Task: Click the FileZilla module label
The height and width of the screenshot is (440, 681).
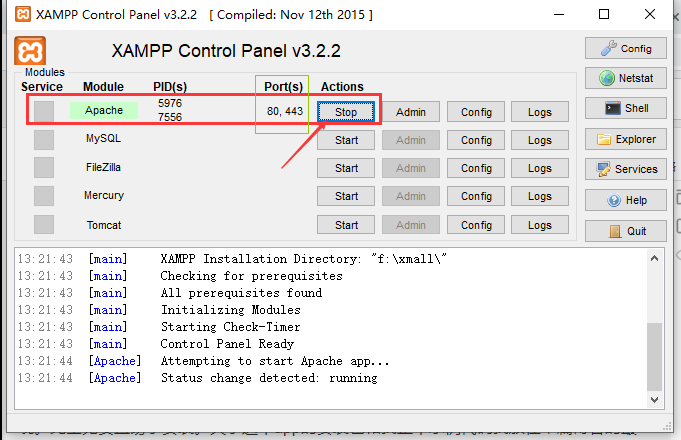Action: 103,167
